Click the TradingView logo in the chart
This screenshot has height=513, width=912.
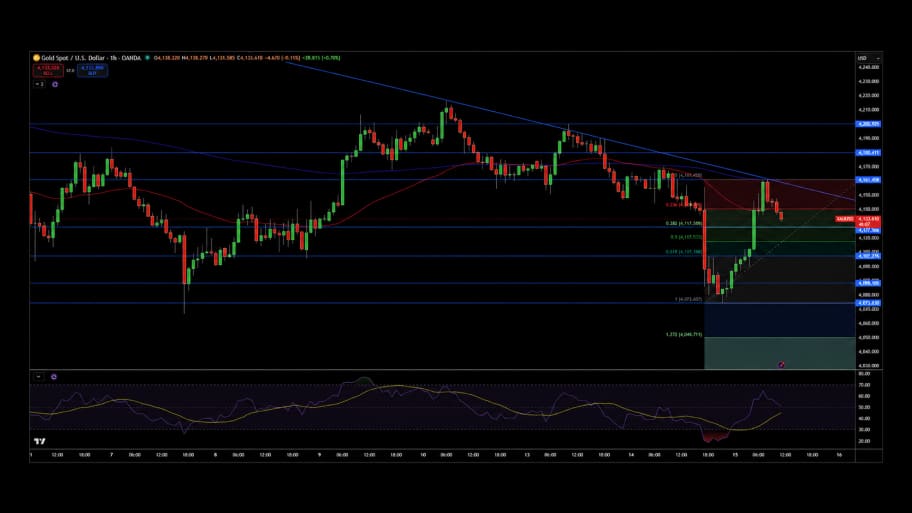click(x=40, y=441)
